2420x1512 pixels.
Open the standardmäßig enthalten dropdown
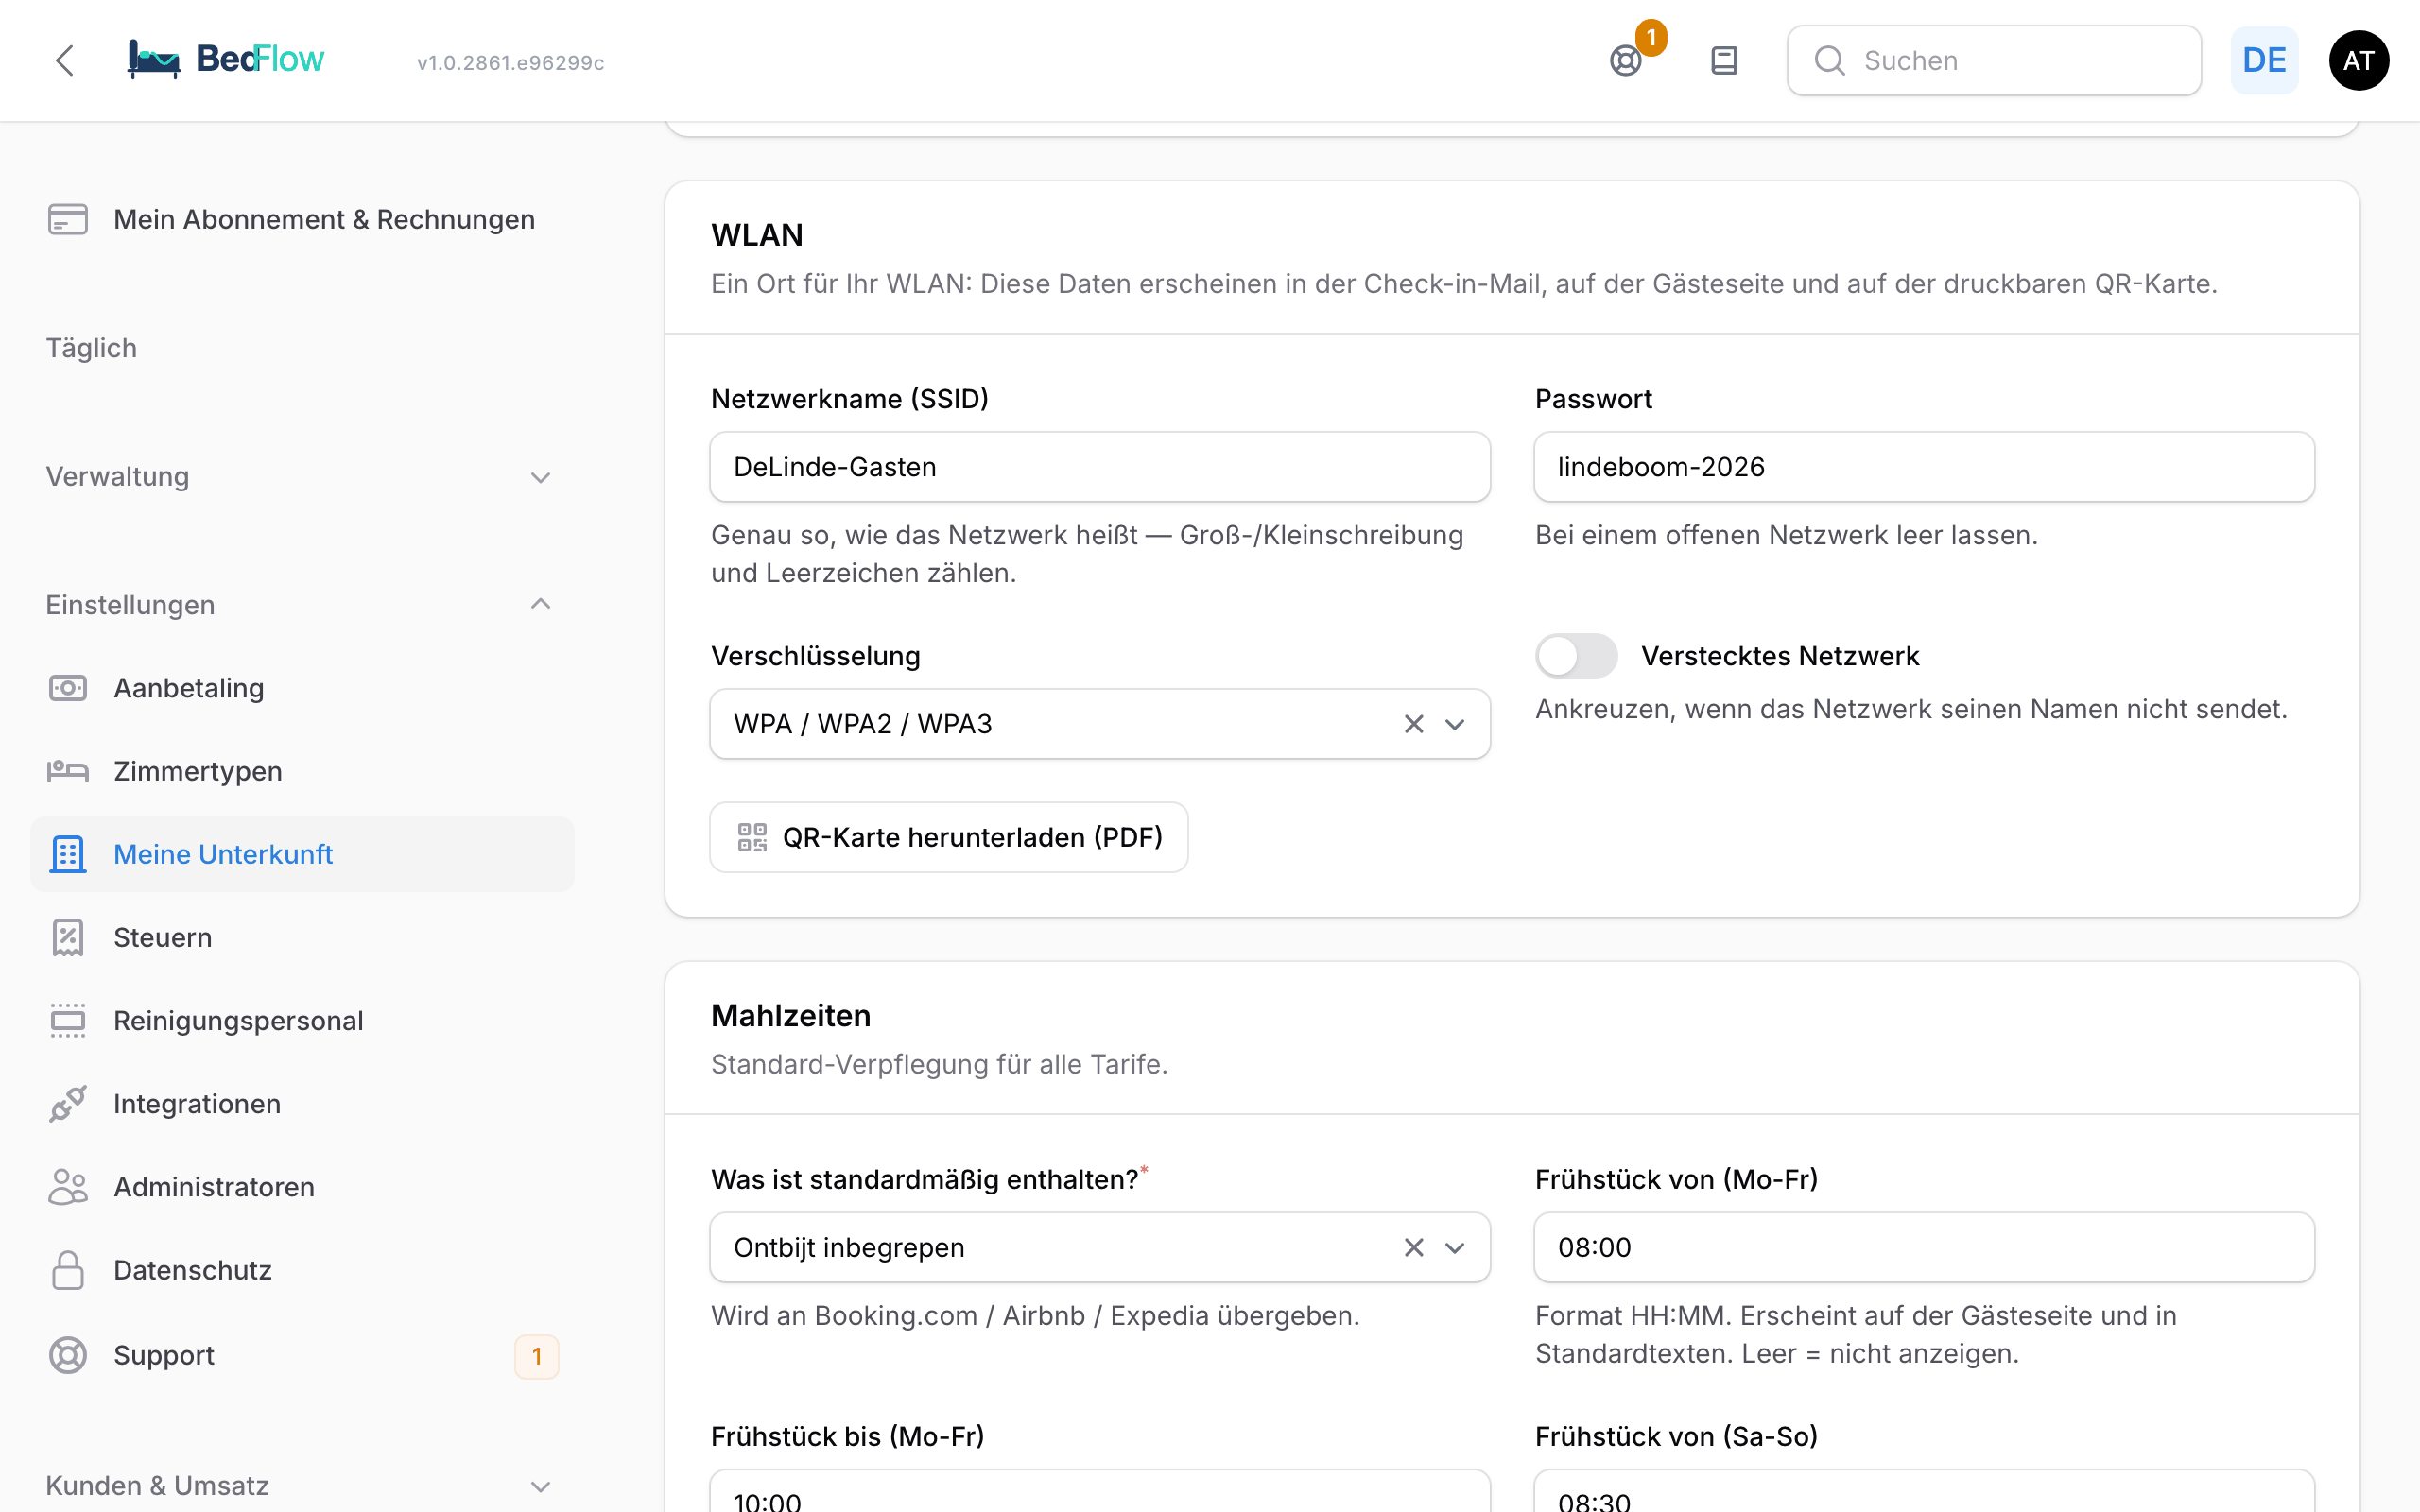click(1100, 1248)
